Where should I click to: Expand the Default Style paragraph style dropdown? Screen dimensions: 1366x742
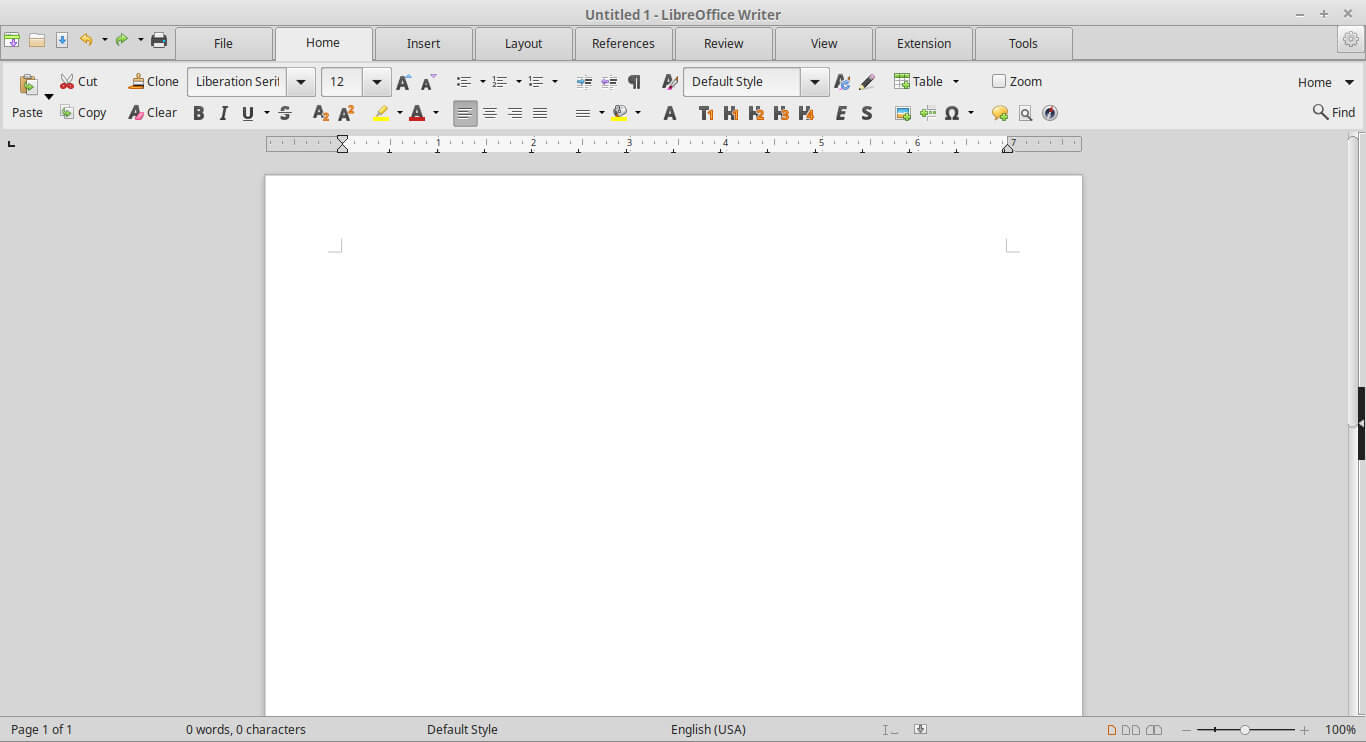click(815, 82)
